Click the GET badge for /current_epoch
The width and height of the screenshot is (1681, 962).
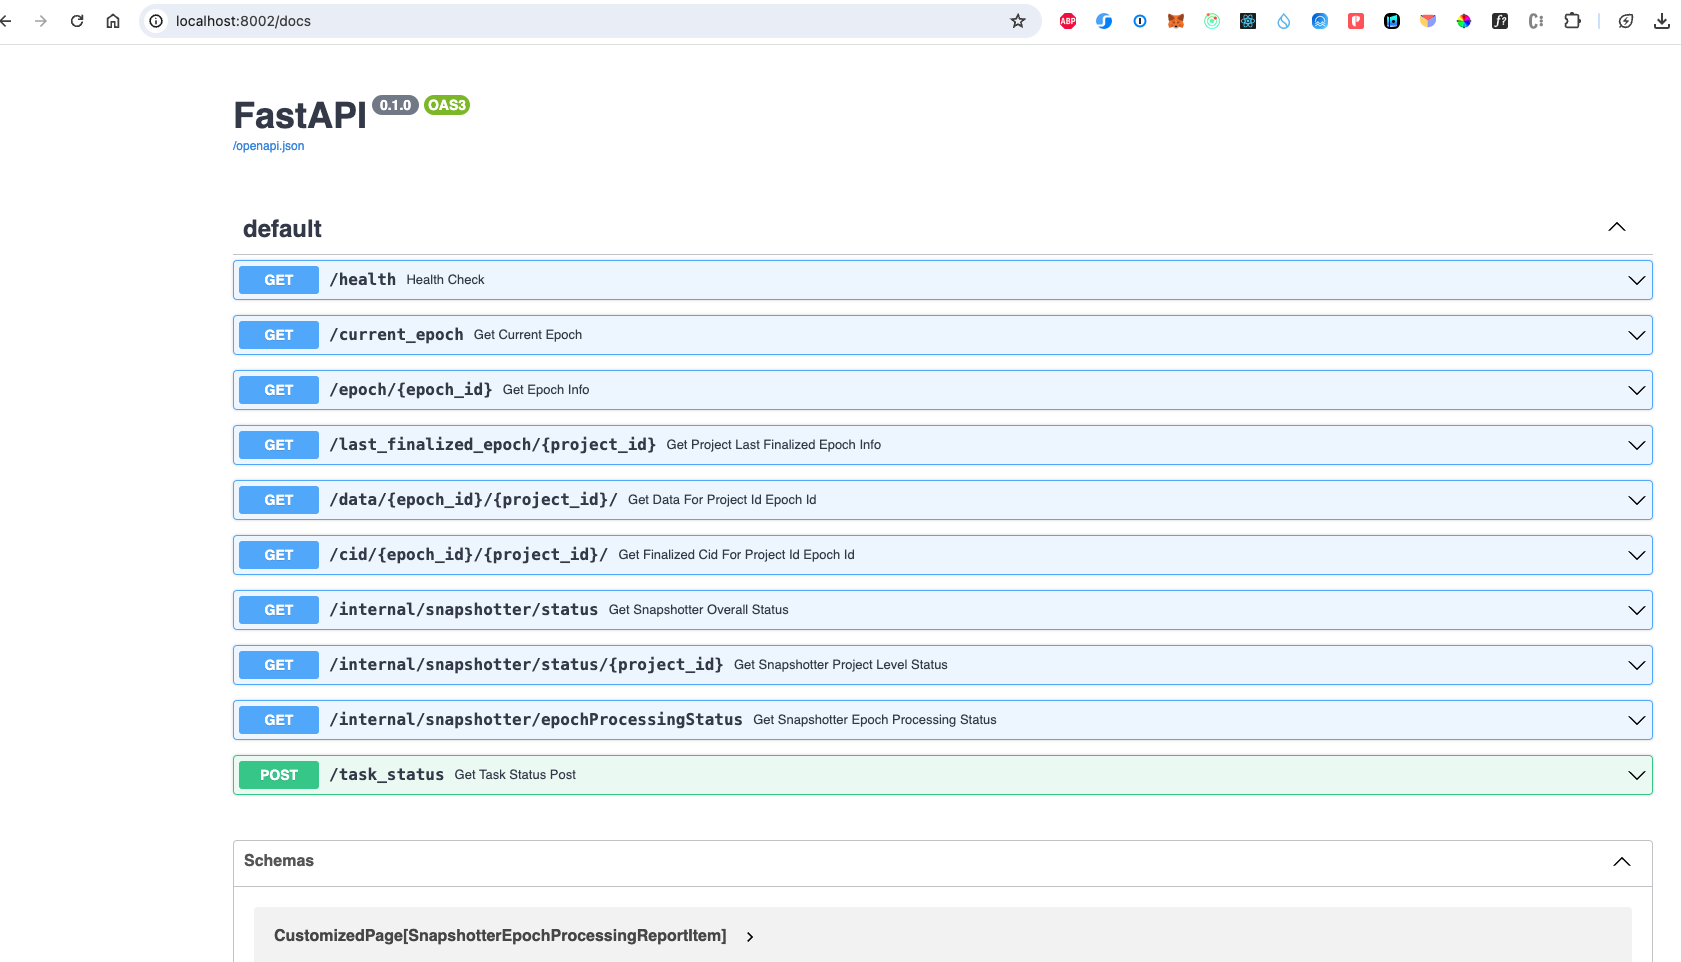[279, 335]
